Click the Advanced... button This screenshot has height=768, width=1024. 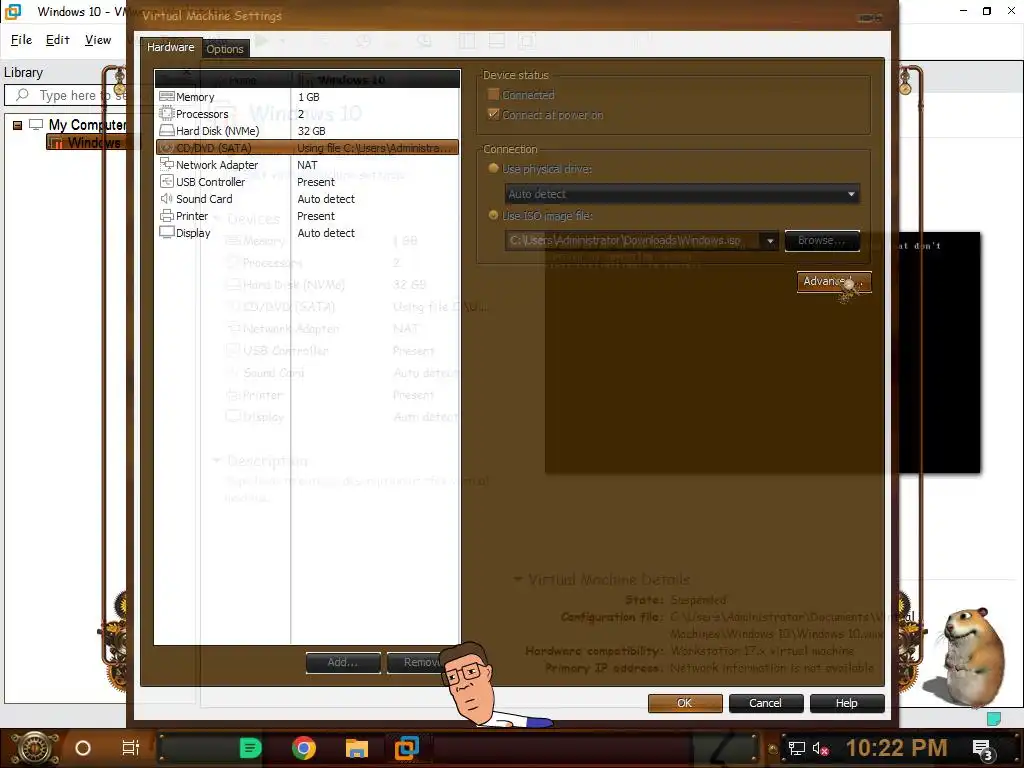(834, 281)
